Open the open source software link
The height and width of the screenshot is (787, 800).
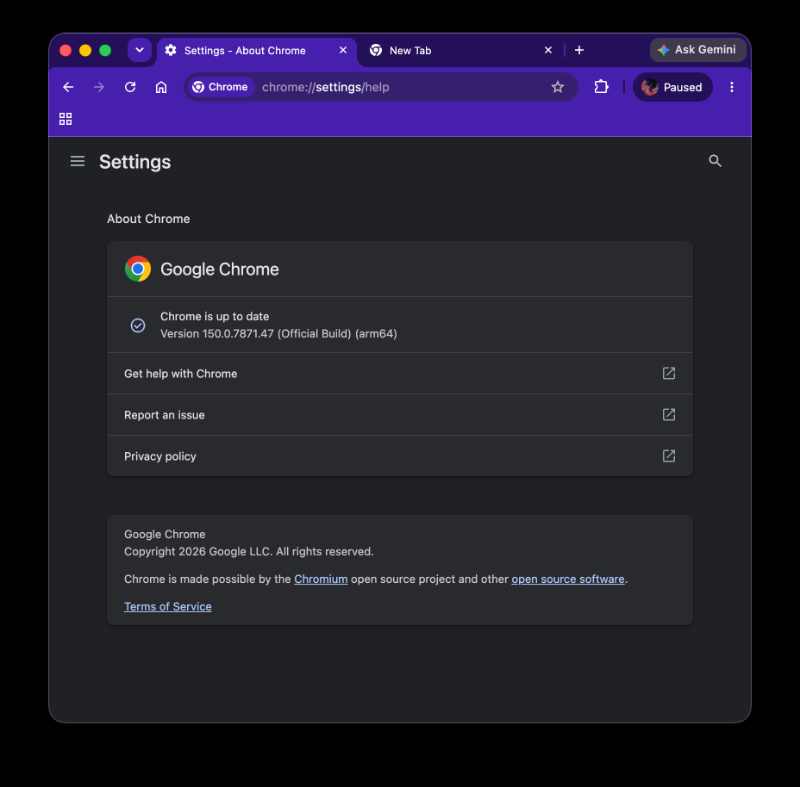pyautogui.click(x=568, y=579)
